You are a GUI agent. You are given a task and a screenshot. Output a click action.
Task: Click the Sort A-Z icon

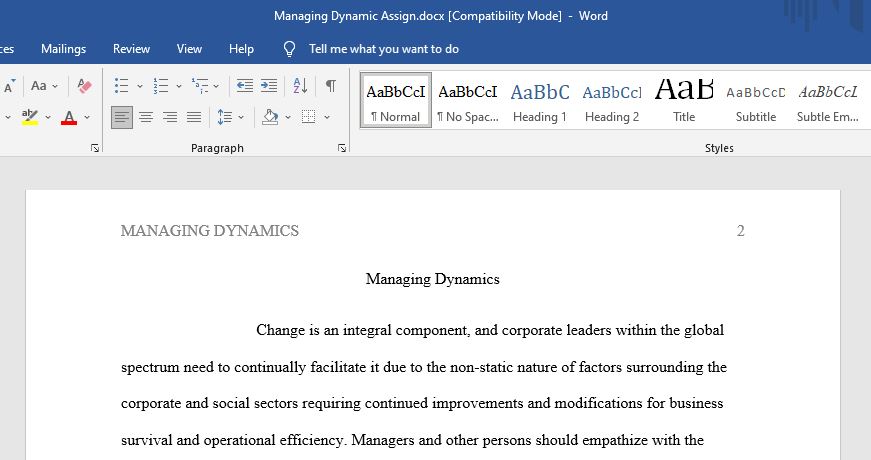pos(300,86)
